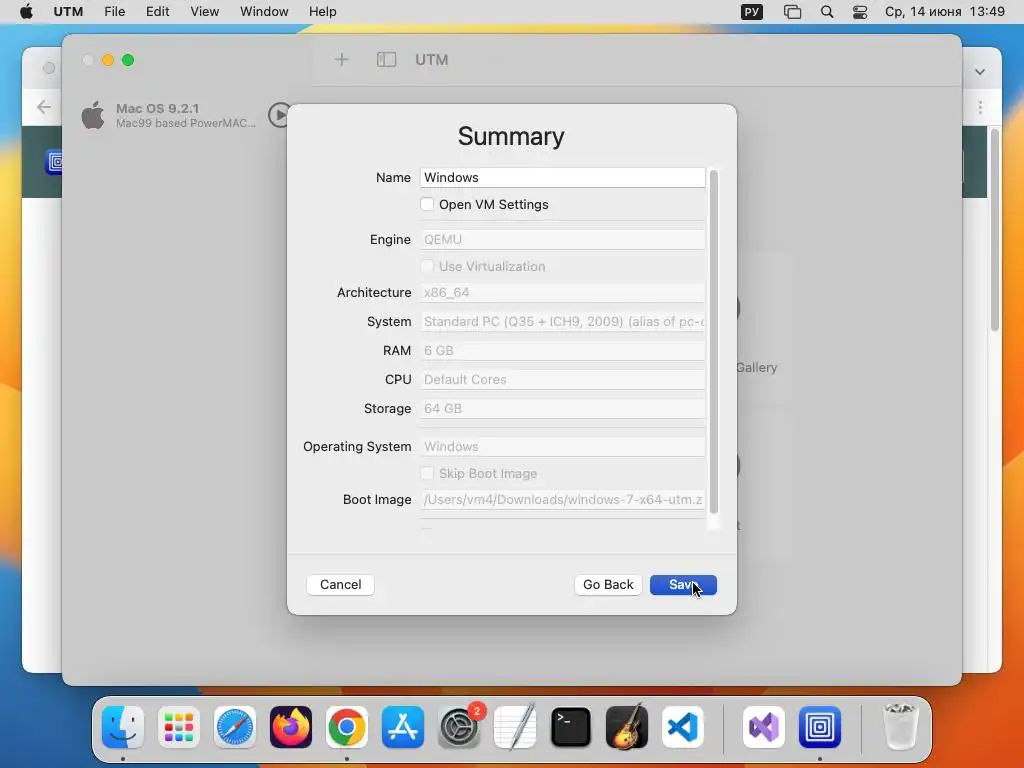Screen dimensions: 1024x768
Task: Open Safari from the Dock
Action: pyautogui.click(x=235, y=727)
